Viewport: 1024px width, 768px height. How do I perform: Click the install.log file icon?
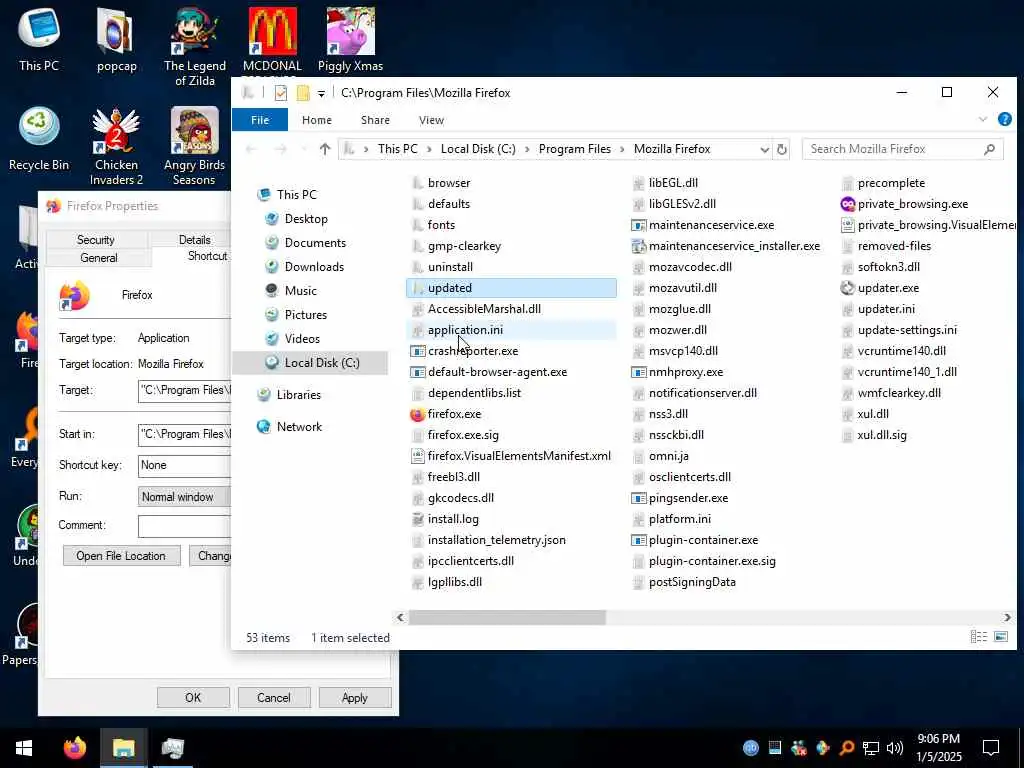point(417,519)
